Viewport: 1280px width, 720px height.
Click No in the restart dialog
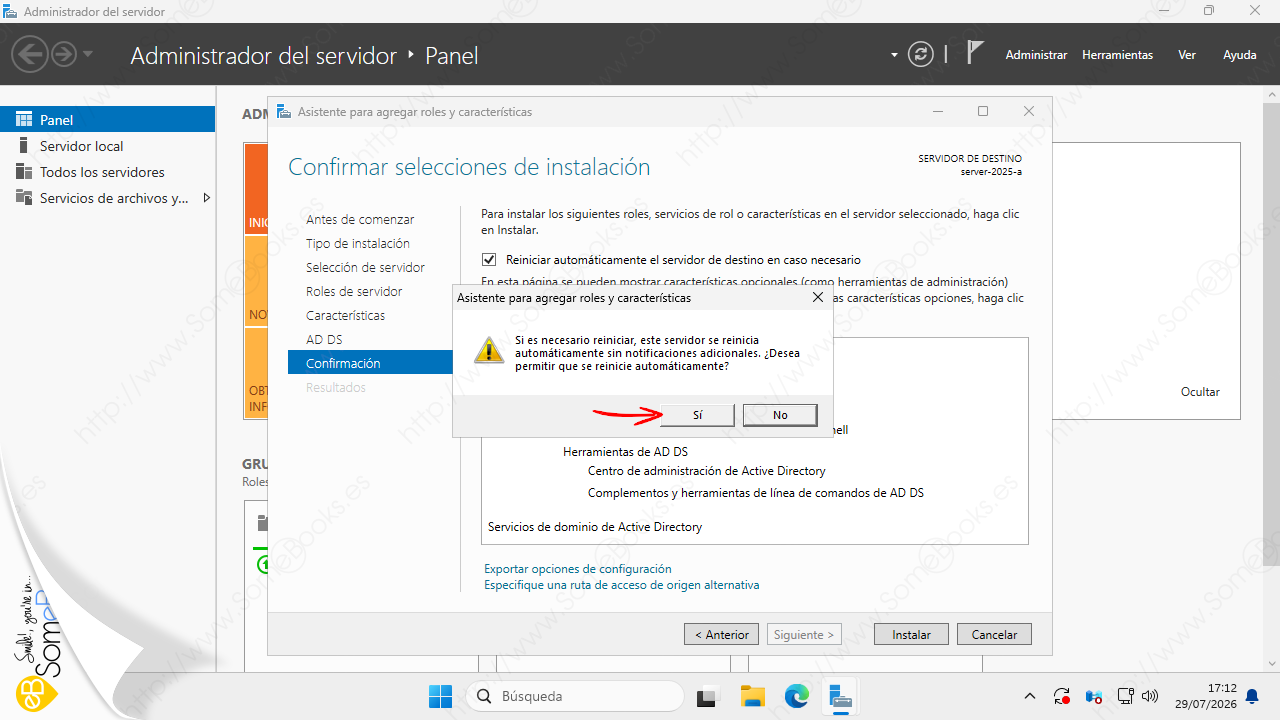[x=780, y=415]
